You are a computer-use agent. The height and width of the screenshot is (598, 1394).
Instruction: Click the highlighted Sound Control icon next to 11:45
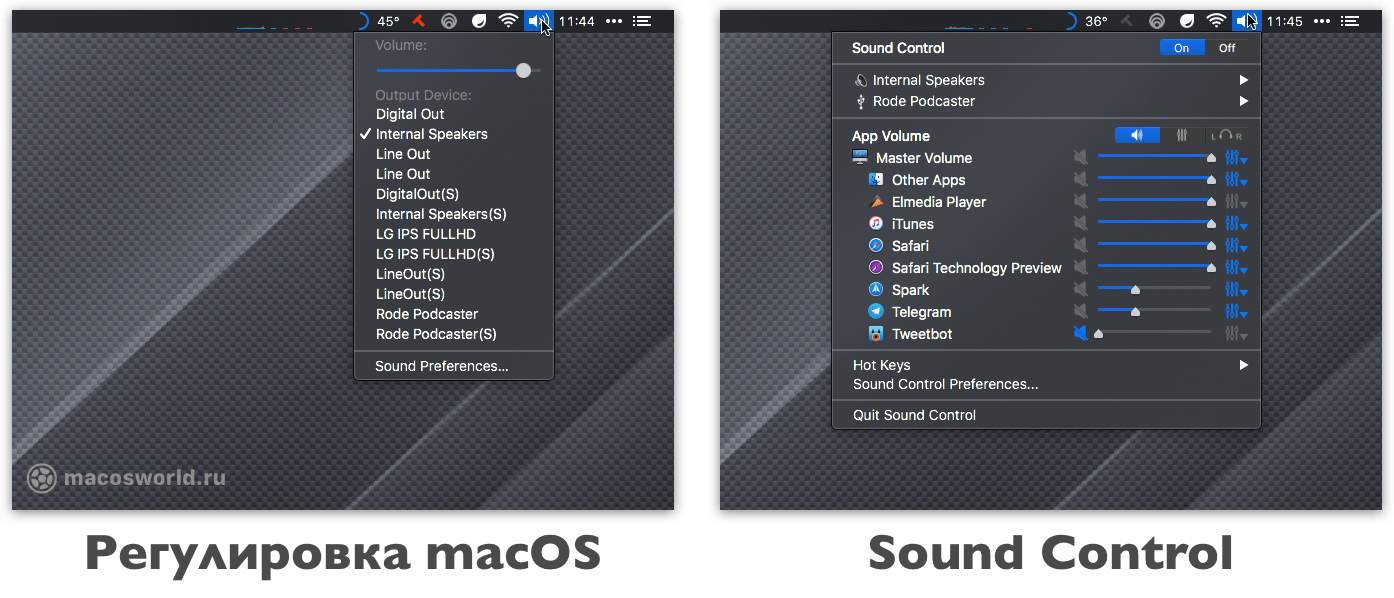(1246, 21)
